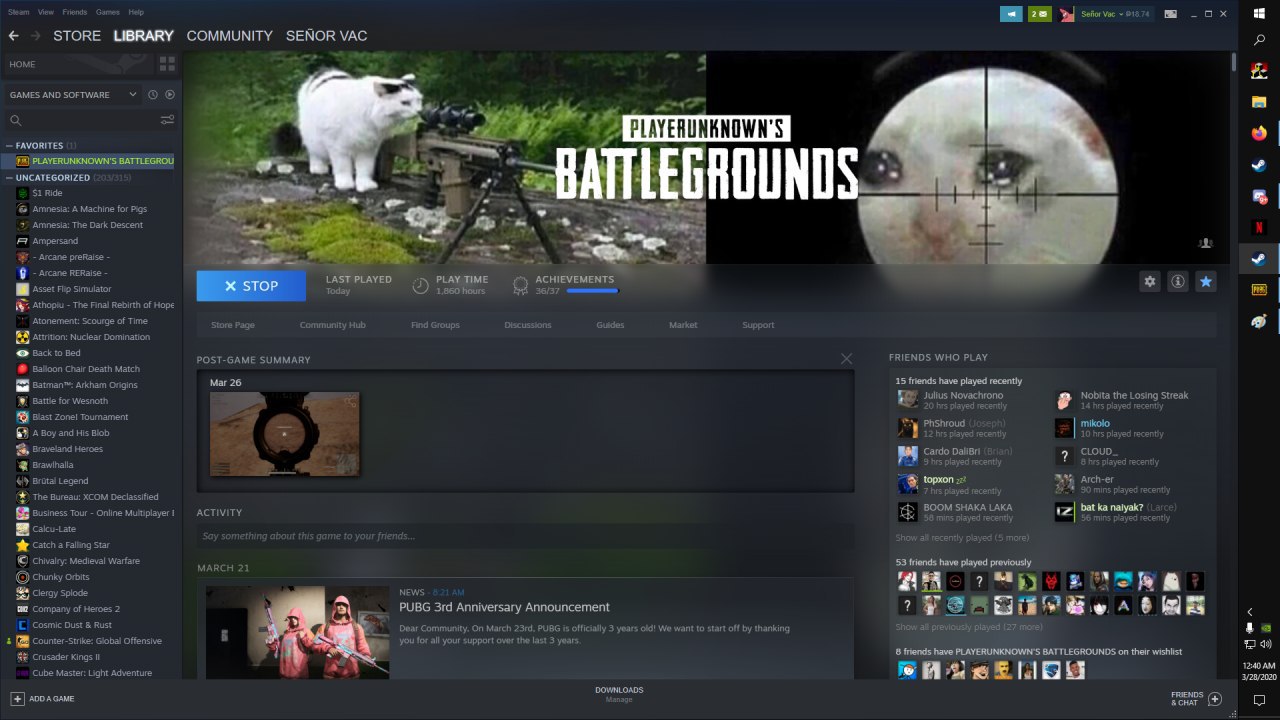Open the SEÑOR VAC profile tab
This screenshot has height=720, width=1280.
pyautogui.click(x=326, y=36)
